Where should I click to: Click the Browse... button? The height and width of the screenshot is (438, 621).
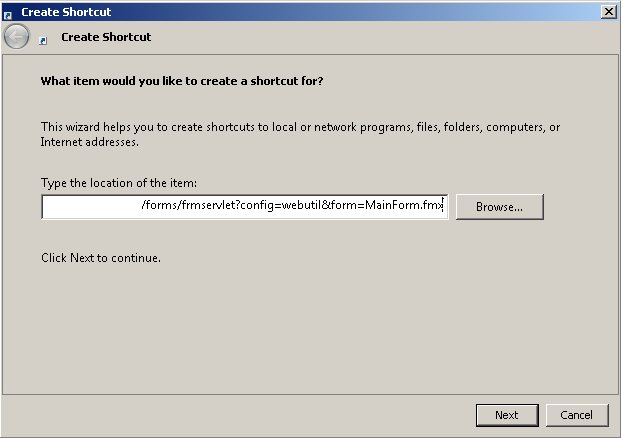tap(499, 207)
